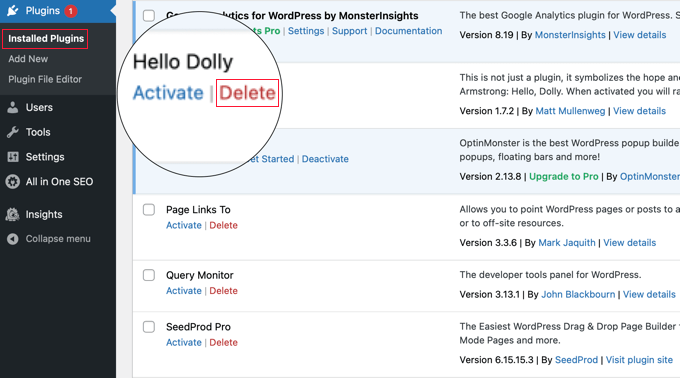Click the SeedProd author link
The image size is (680, 378).
[x=576, y=360]
